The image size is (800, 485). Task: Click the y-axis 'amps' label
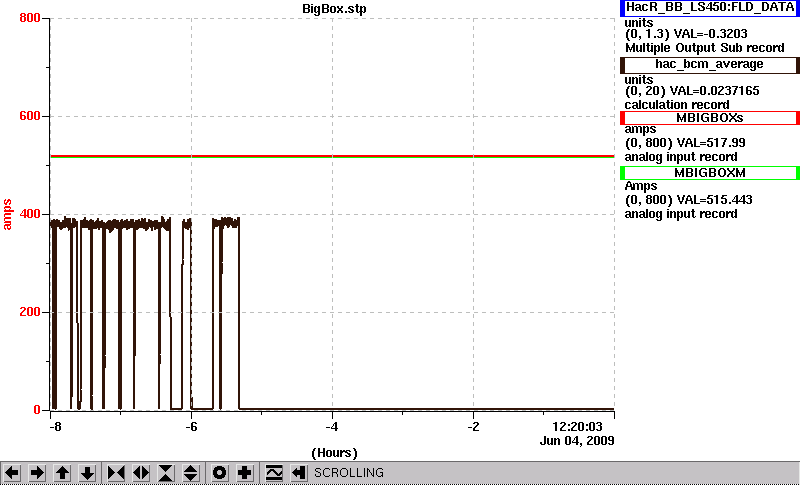[x=7, y=215]
